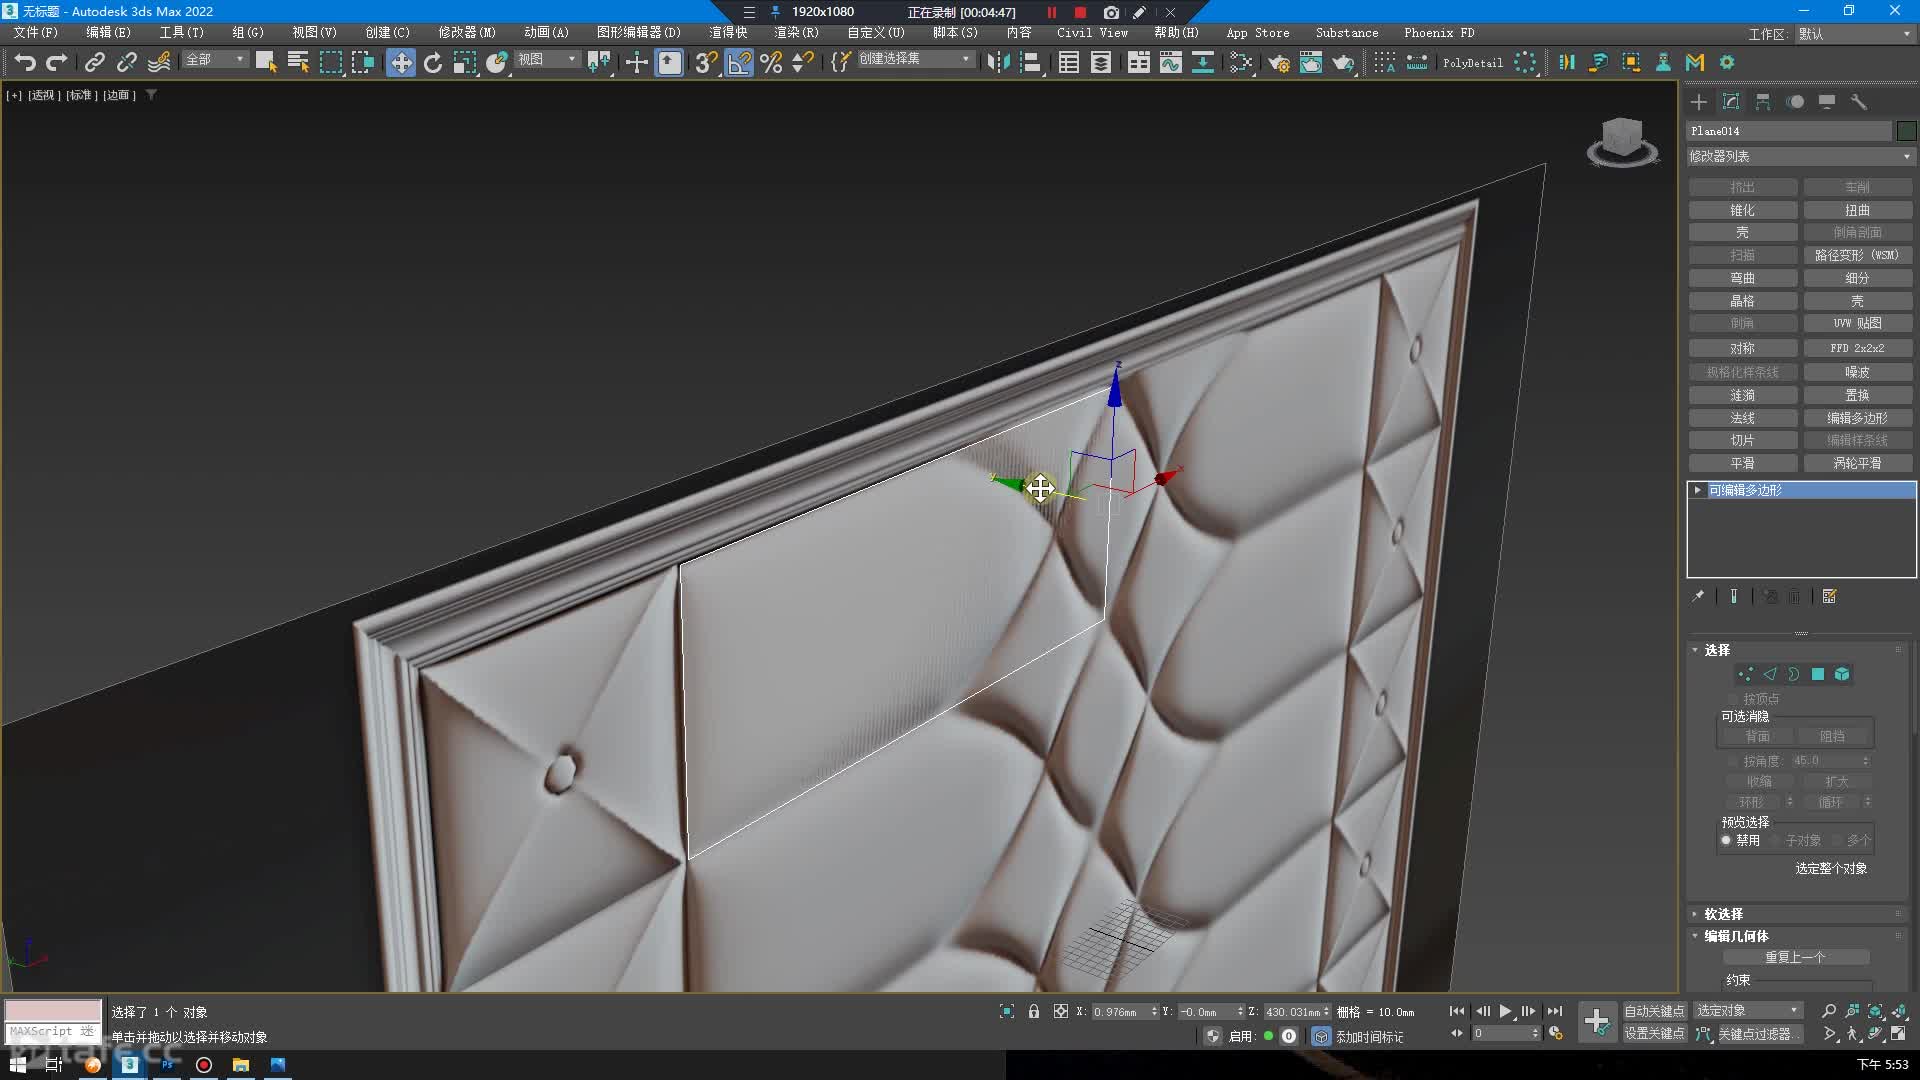The height and width of the screenshot is (1080, 1920).
Task: Open the 修改器(M) menu
Action: 467,33
